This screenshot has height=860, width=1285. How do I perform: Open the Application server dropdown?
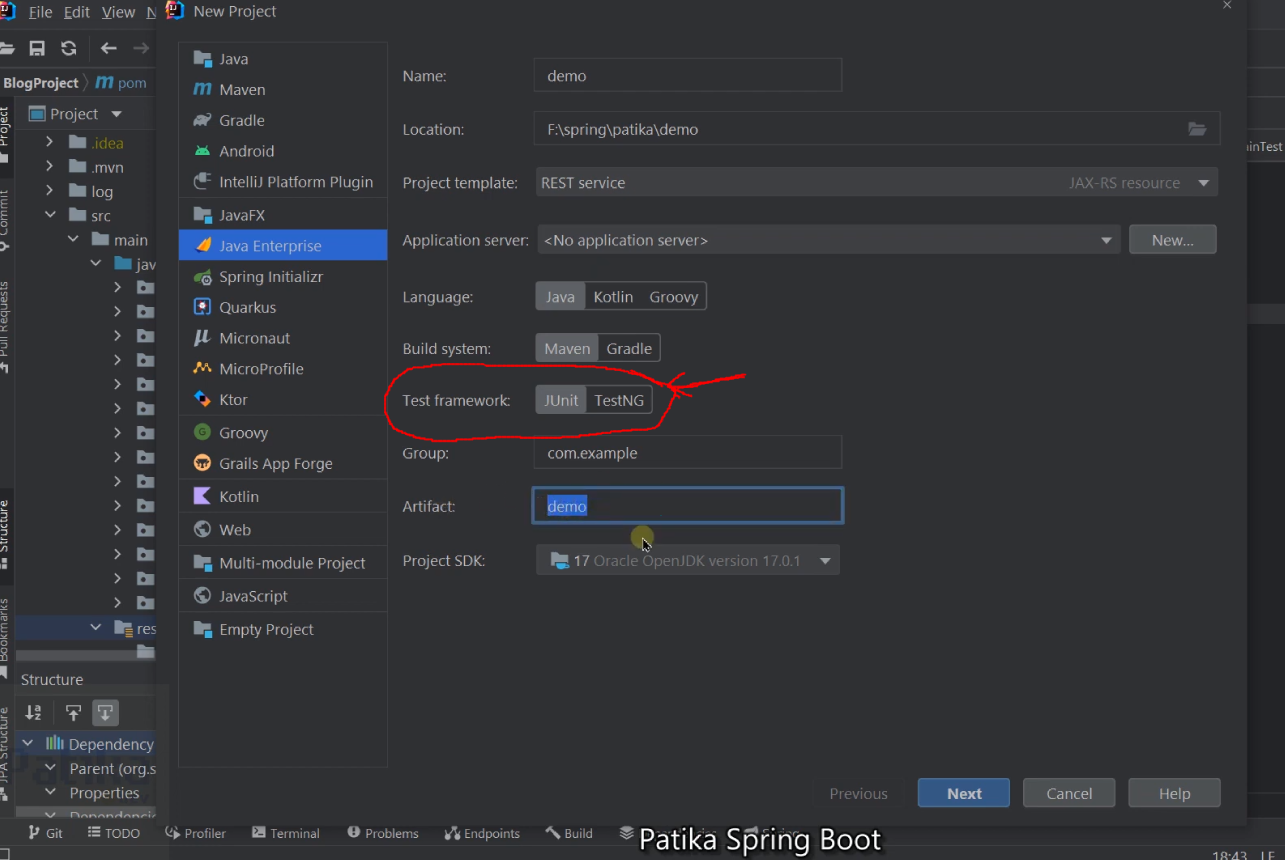(x=828, y=240)
